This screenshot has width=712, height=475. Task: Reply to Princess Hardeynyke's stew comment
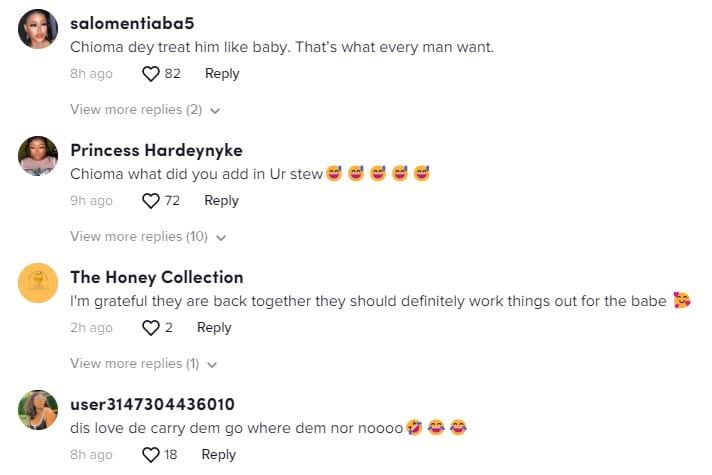[x=221, y=201]
